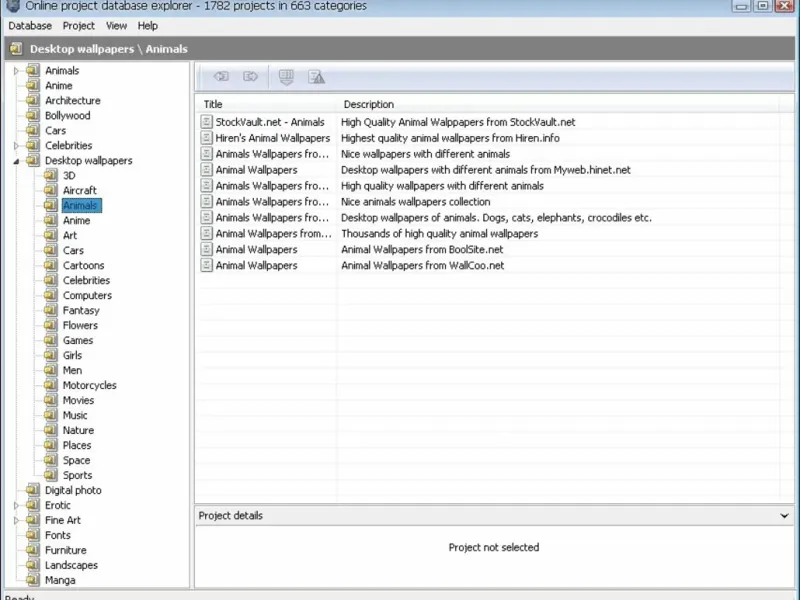800x600 pixels.
Task: Select Anime under Desktop wallpapers
Action: pyautogui.click(x=76, y=220)
